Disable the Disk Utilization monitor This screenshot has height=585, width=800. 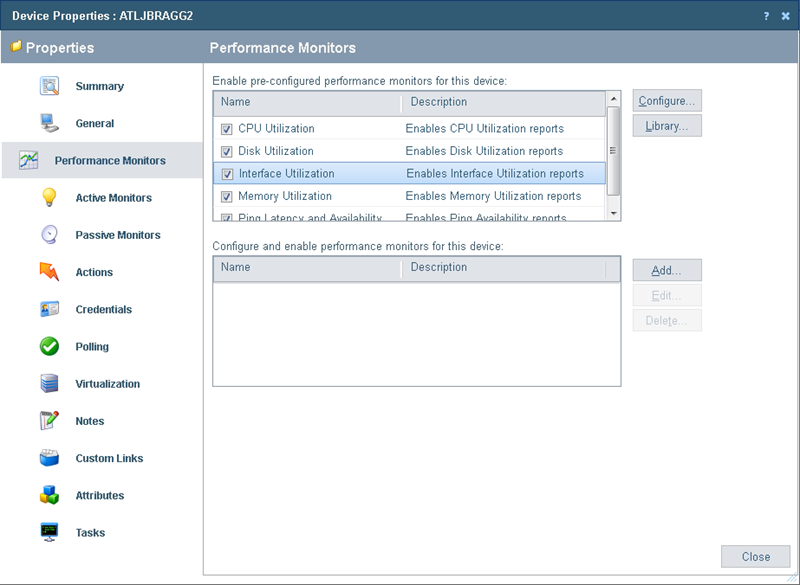[225, 151]
